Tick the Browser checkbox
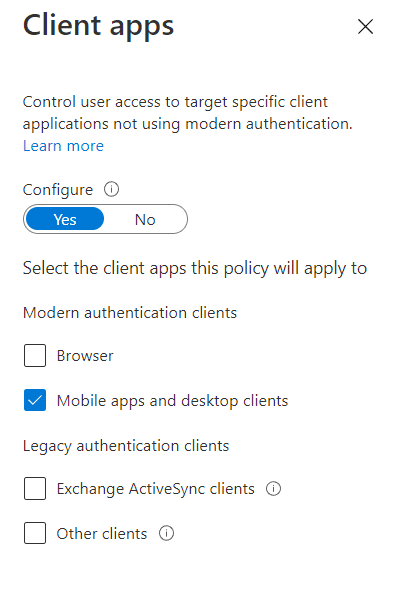The image size is (401, 592). point(35,355)
